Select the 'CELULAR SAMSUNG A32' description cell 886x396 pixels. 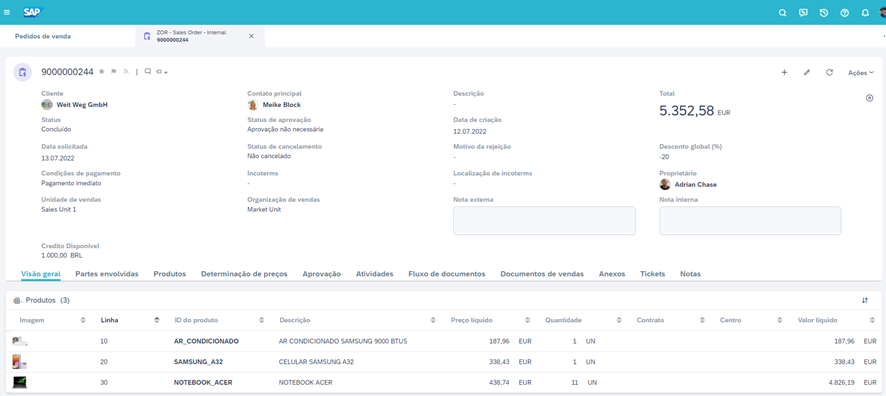click(316, 362)
